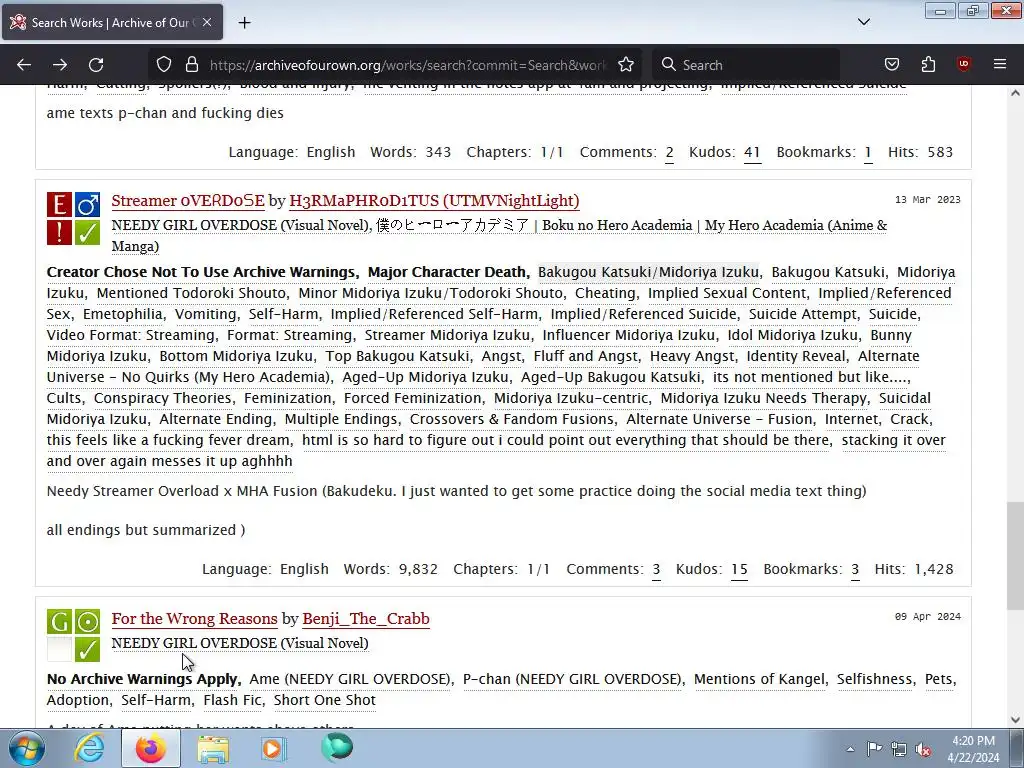List all open tabs dropdown
The width and height of the screenshot is (1024, 768).
pyautogui.click(x=863, y=22)
